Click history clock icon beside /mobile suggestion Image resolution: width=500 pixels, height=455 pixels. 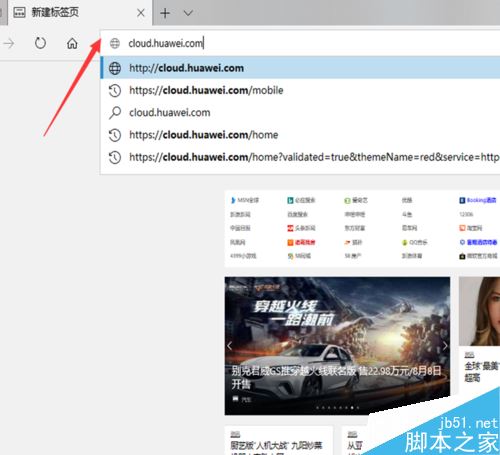(x=115, y=91)
